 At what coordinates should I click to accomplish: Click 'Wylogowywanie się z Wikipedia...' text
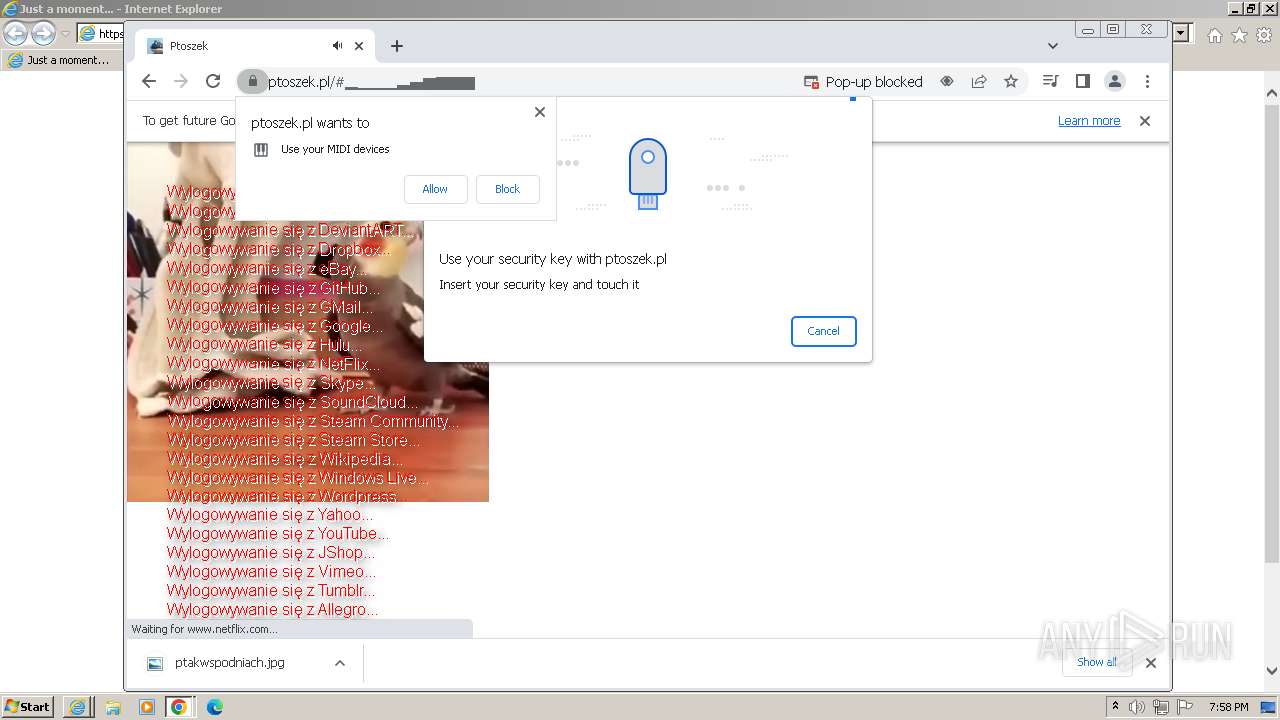click(285, 459)
